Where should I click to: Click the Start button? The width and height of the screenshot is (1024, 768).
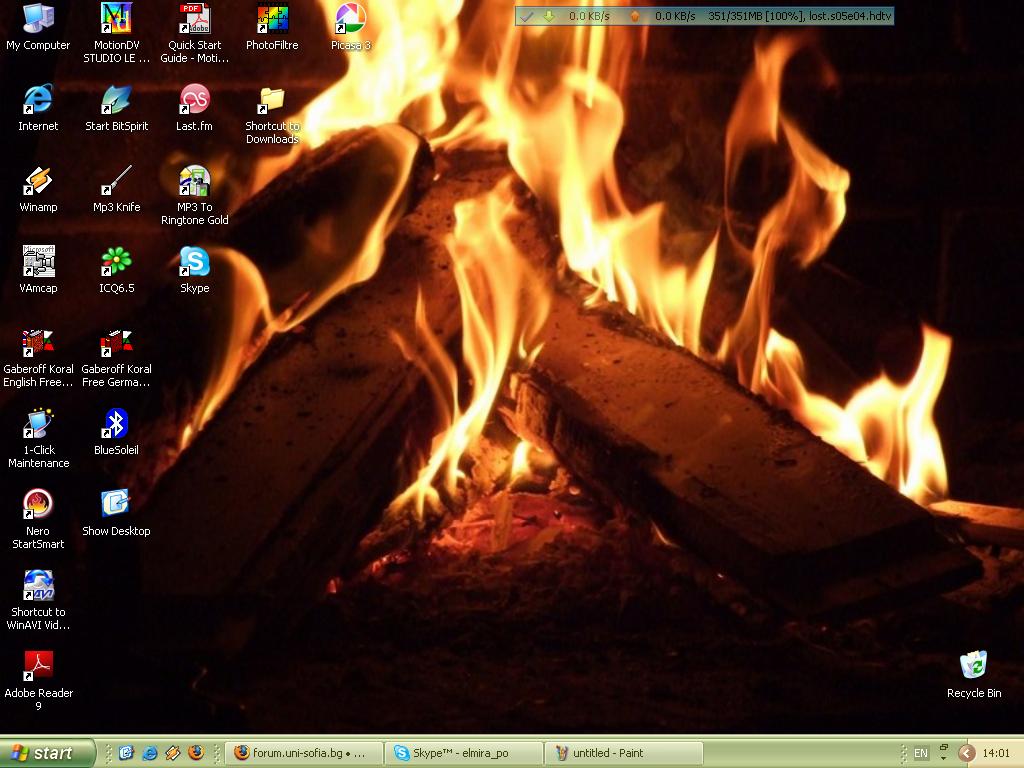pos(48,753)
